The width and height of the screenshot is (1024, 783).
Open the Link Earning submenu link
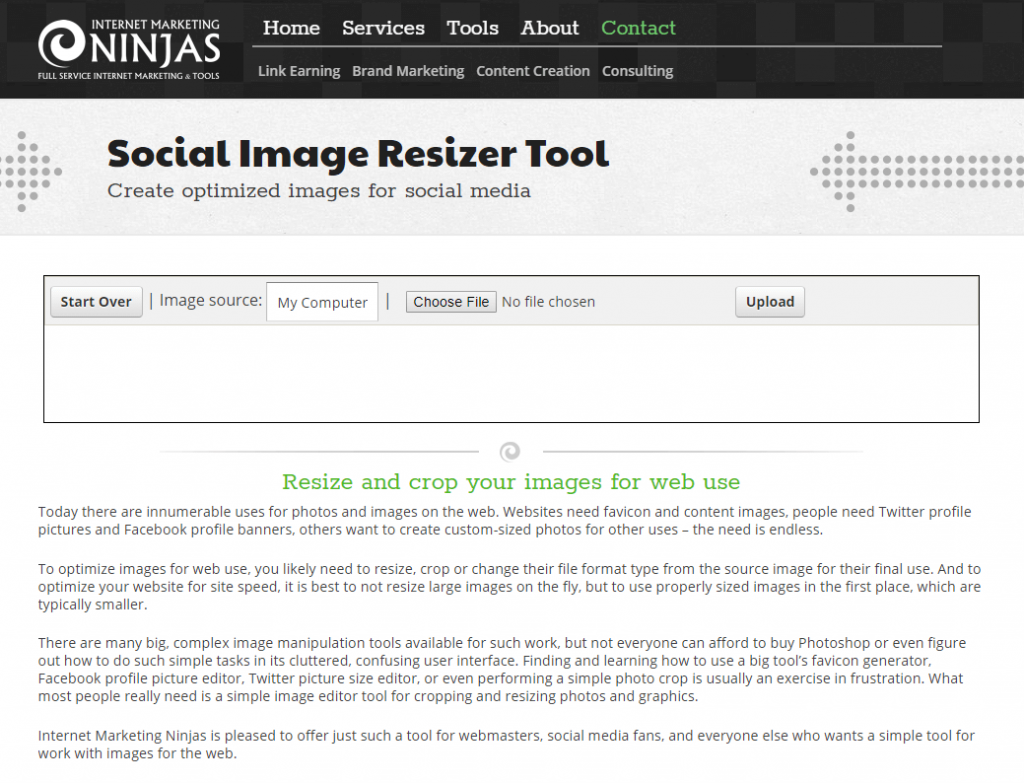299,71
